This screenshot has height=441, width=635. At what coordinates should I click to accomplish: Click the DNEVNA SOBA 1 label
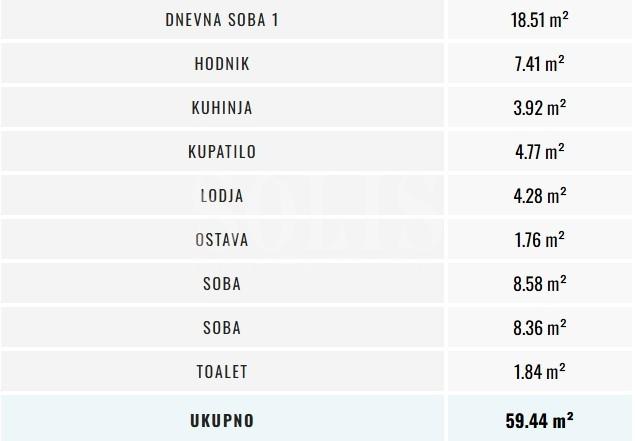coord(221,19)
